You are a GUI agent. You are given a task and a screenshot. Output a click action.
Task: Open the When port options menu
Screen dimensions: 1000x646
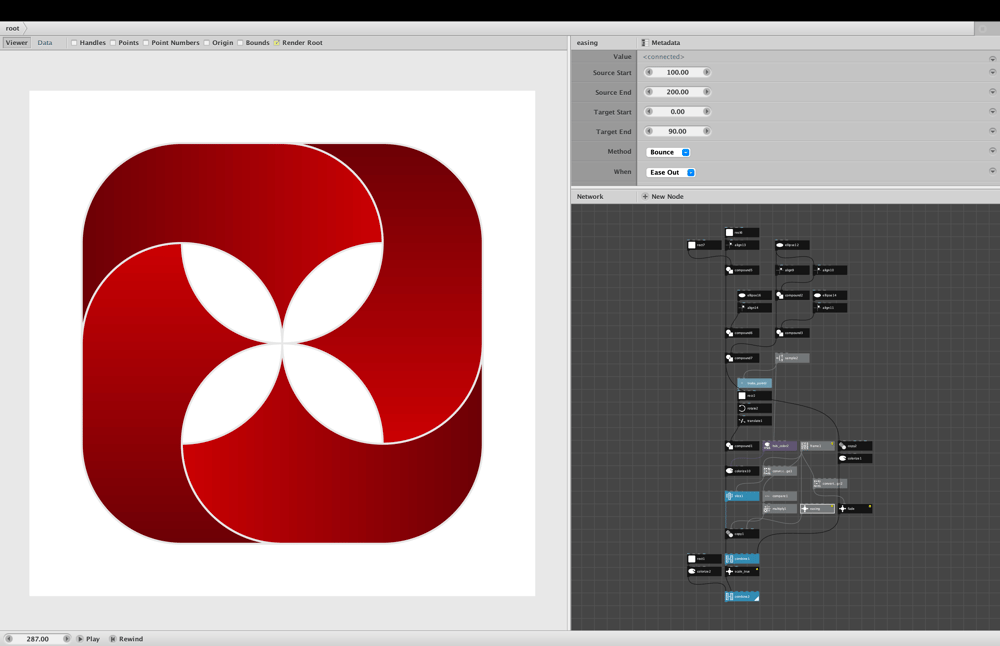(992, 171)
